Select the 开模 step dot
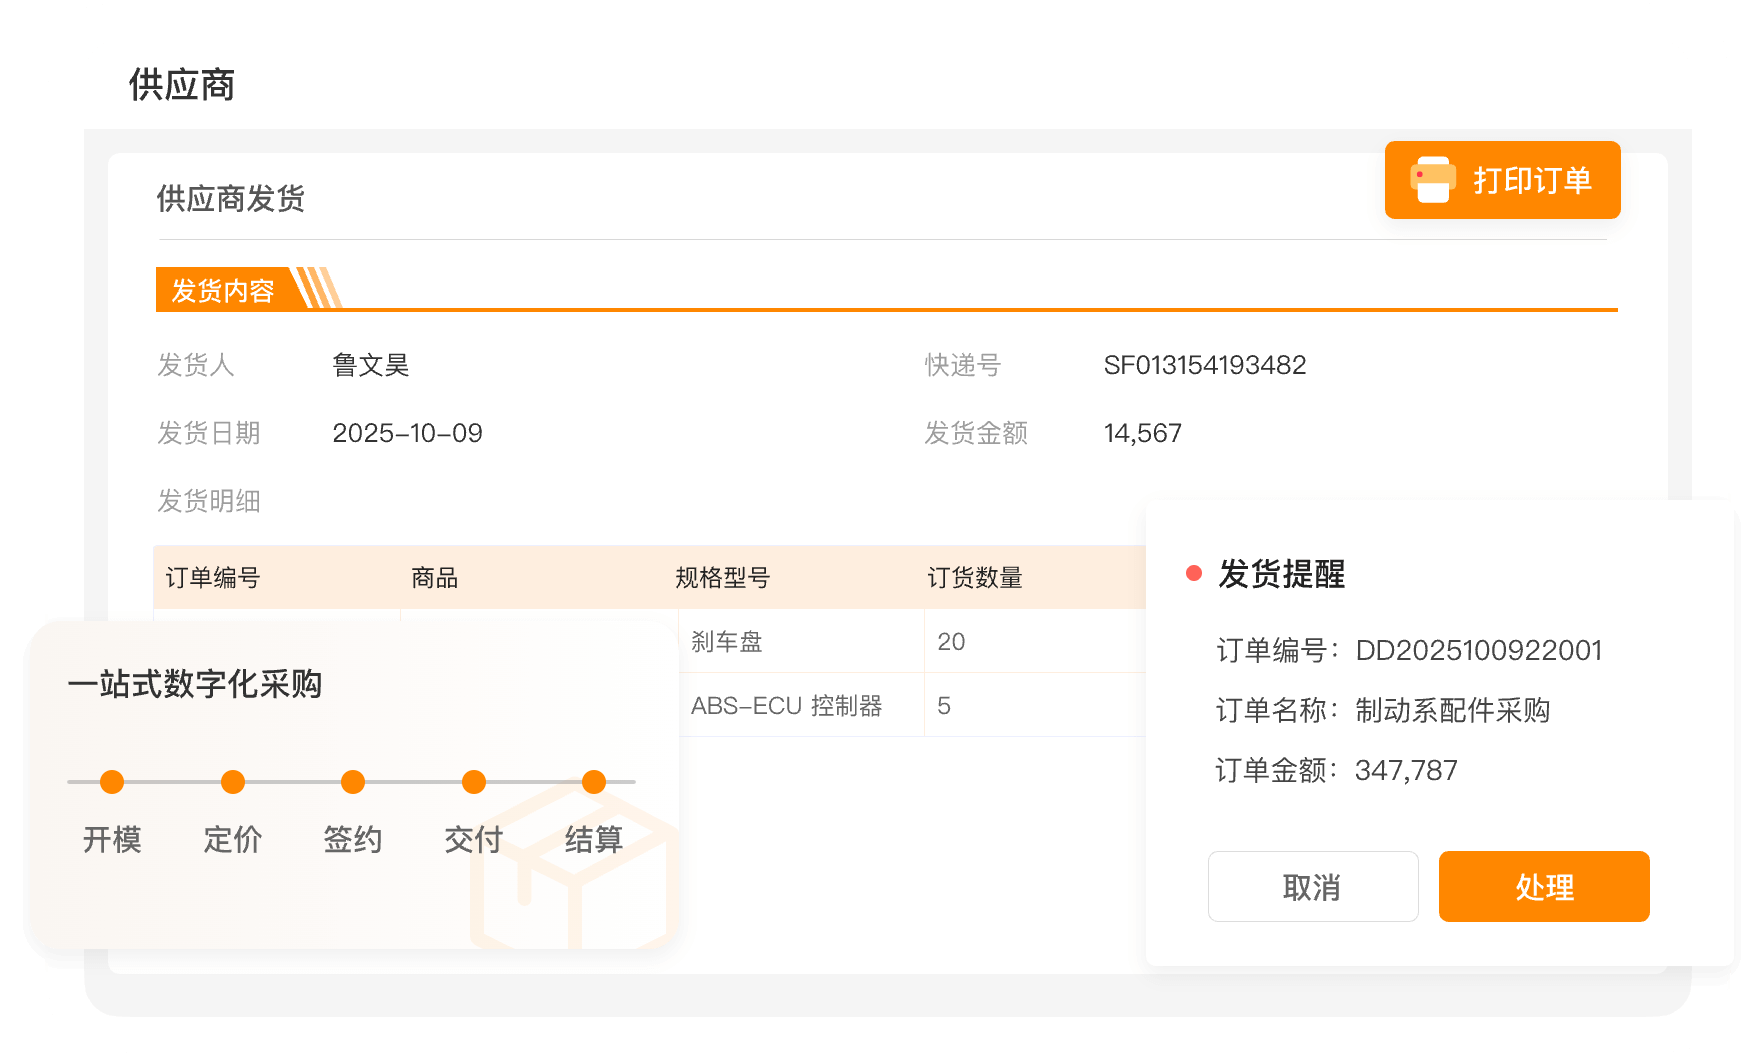The image size is (1764, 1056). point(112,782)
